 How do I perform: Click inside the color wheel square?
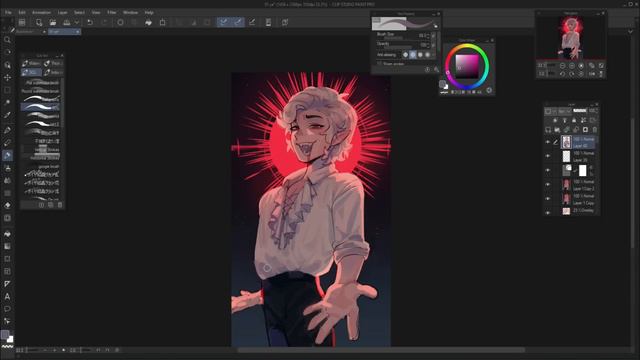(x=467, y=67)
